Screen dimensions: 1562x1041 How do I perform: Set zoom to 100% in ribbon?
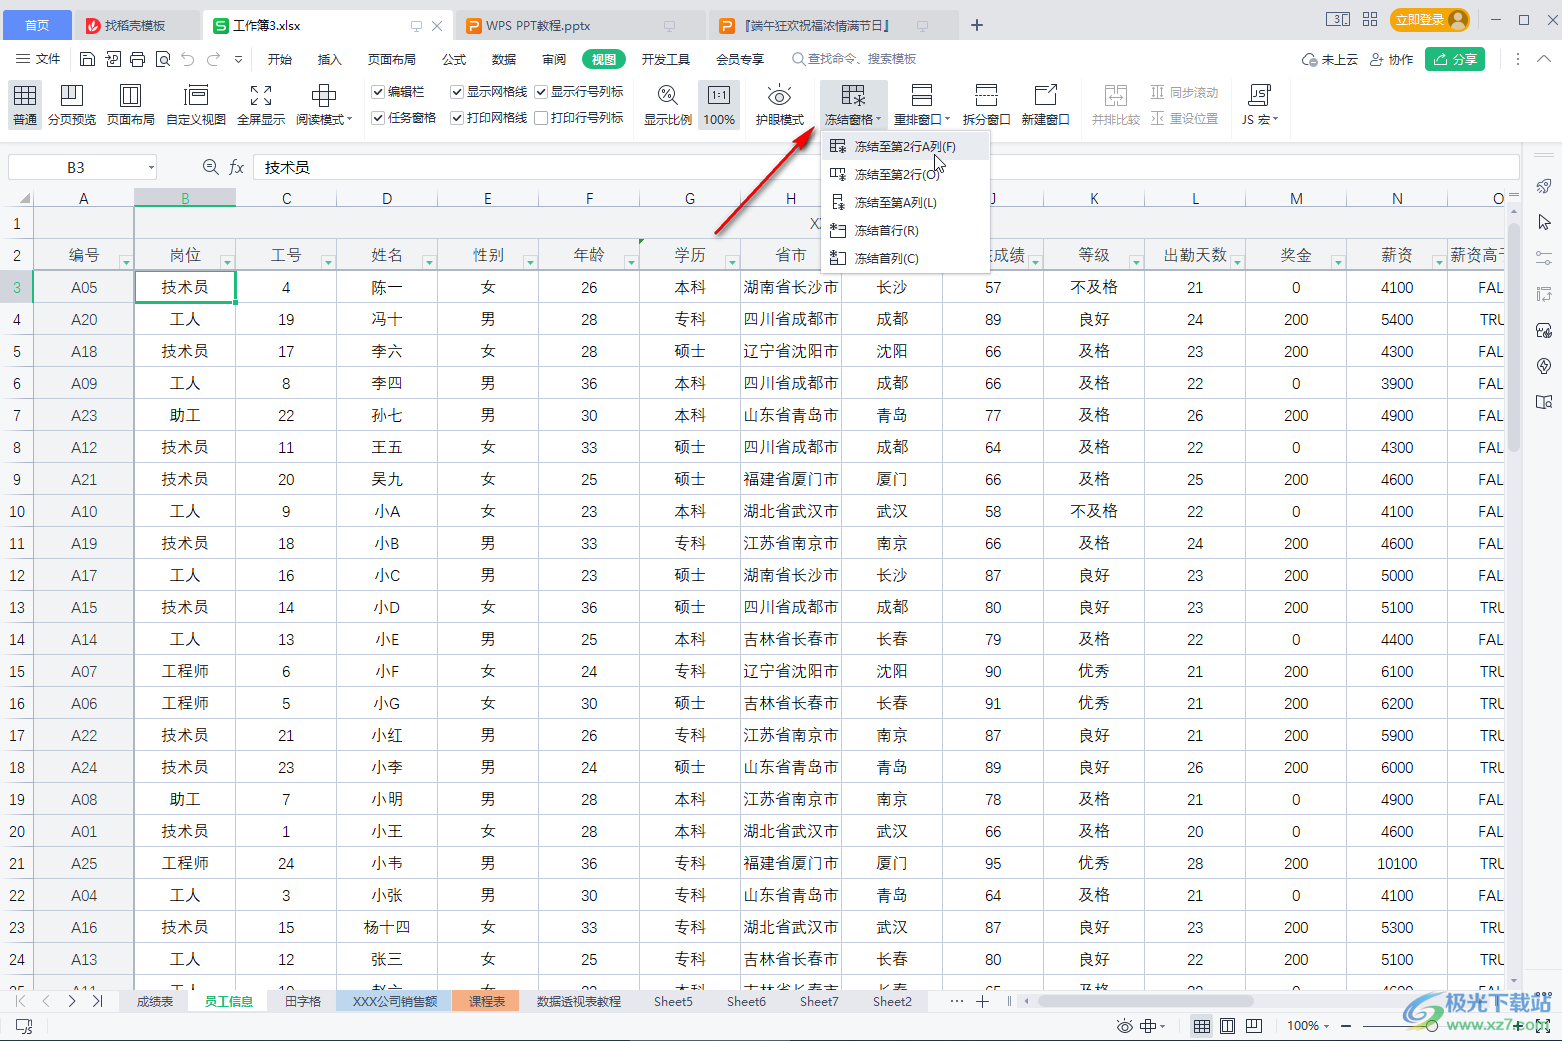point(719,105)
